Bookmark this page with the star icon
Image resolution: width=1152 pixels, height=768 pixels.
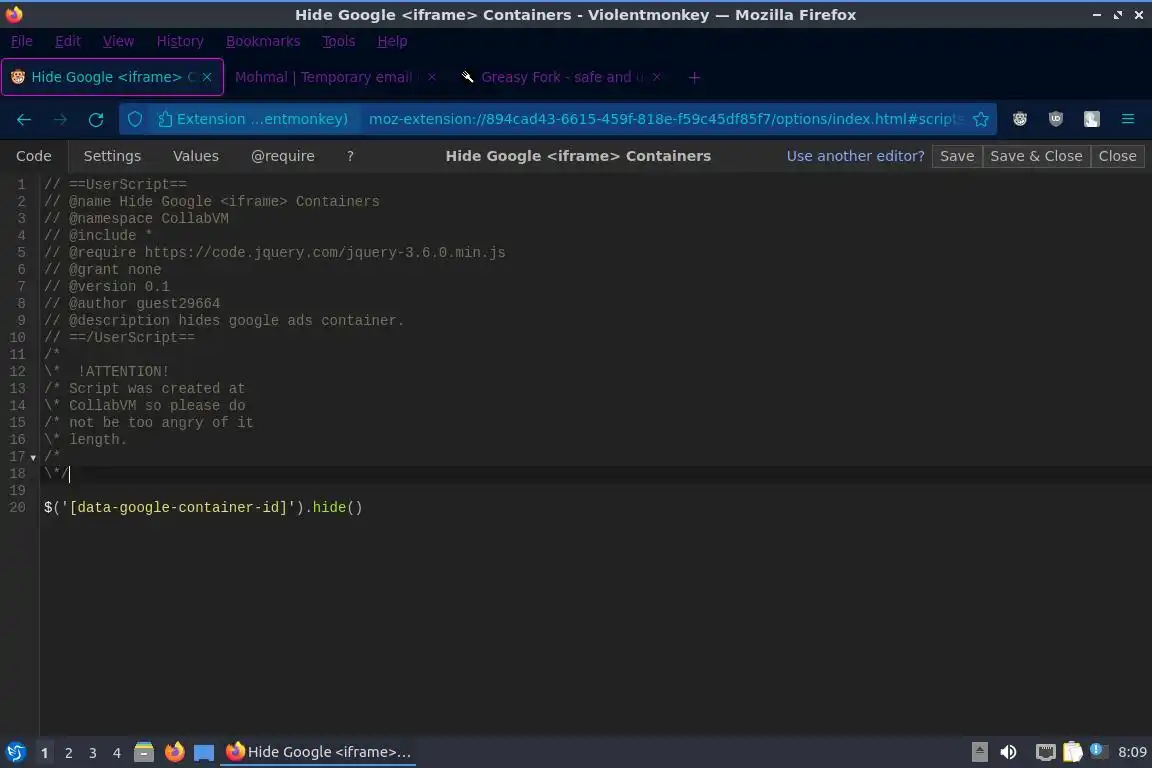click(981, 119)
